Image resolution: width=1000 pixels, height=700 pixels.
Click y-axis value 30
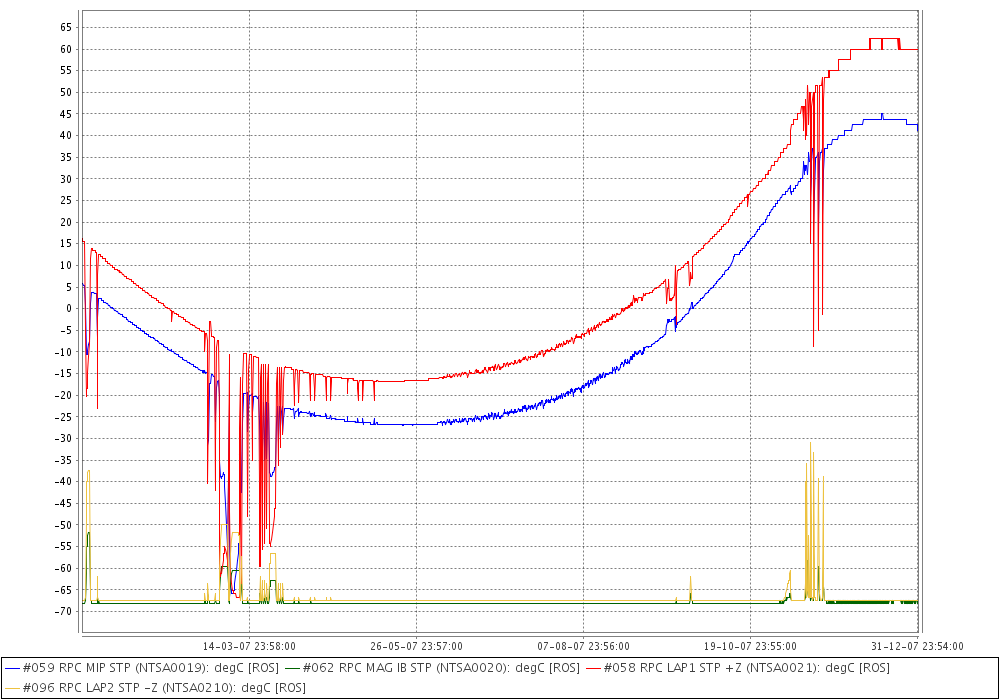tap(66, 179)
